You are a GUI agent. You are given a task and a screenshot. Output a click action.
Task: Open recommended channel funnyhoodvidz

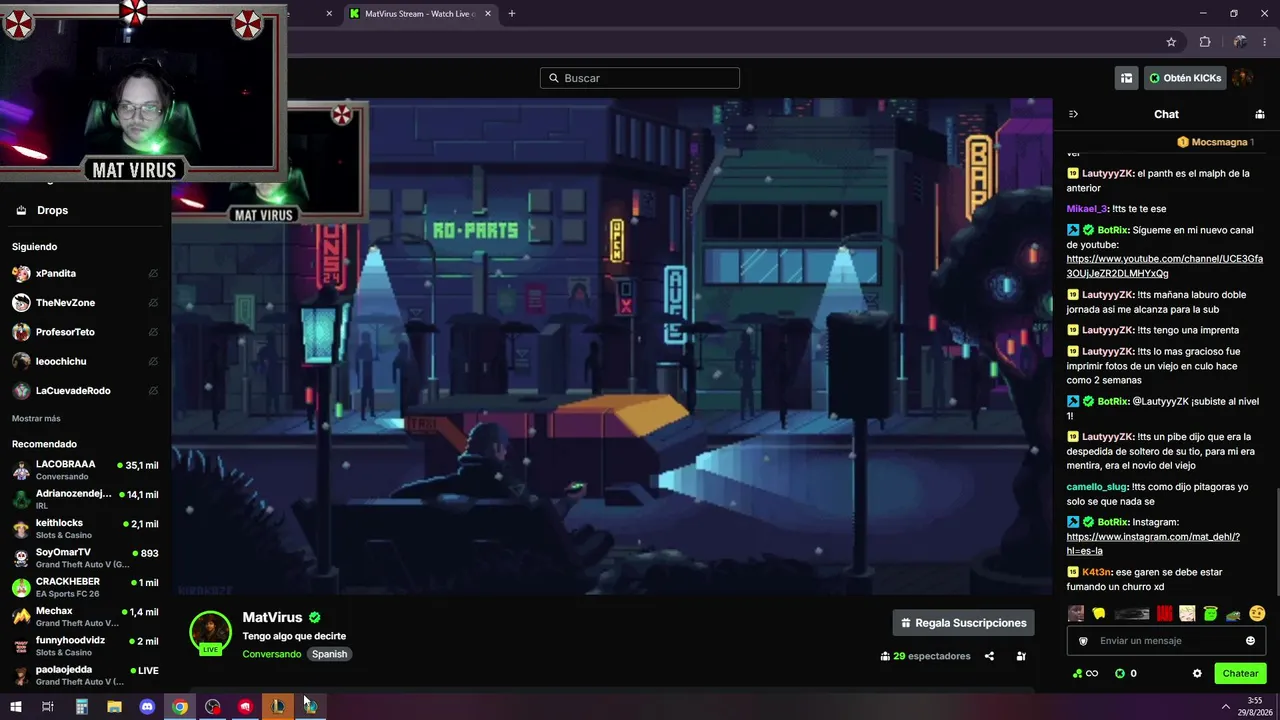click(85, 646)
